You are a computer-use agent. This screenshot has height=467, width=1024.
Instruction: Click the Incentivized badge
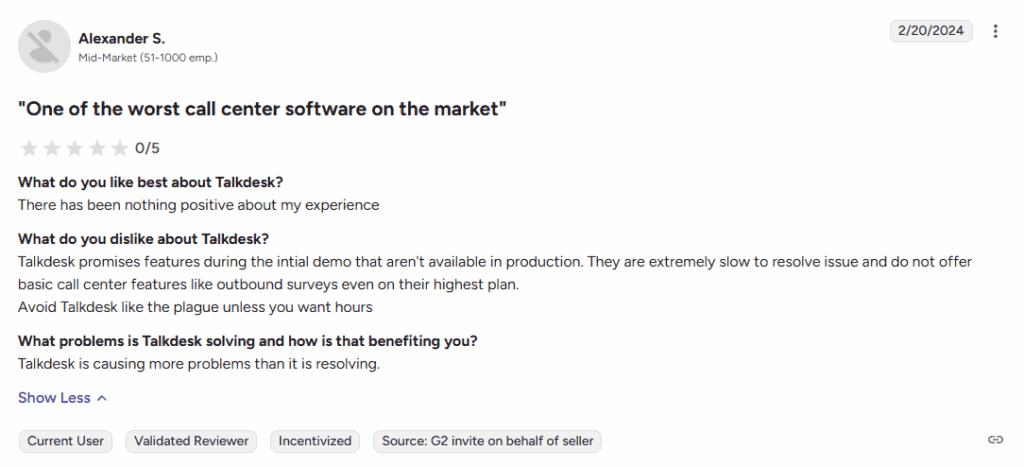tap(315, 441)
